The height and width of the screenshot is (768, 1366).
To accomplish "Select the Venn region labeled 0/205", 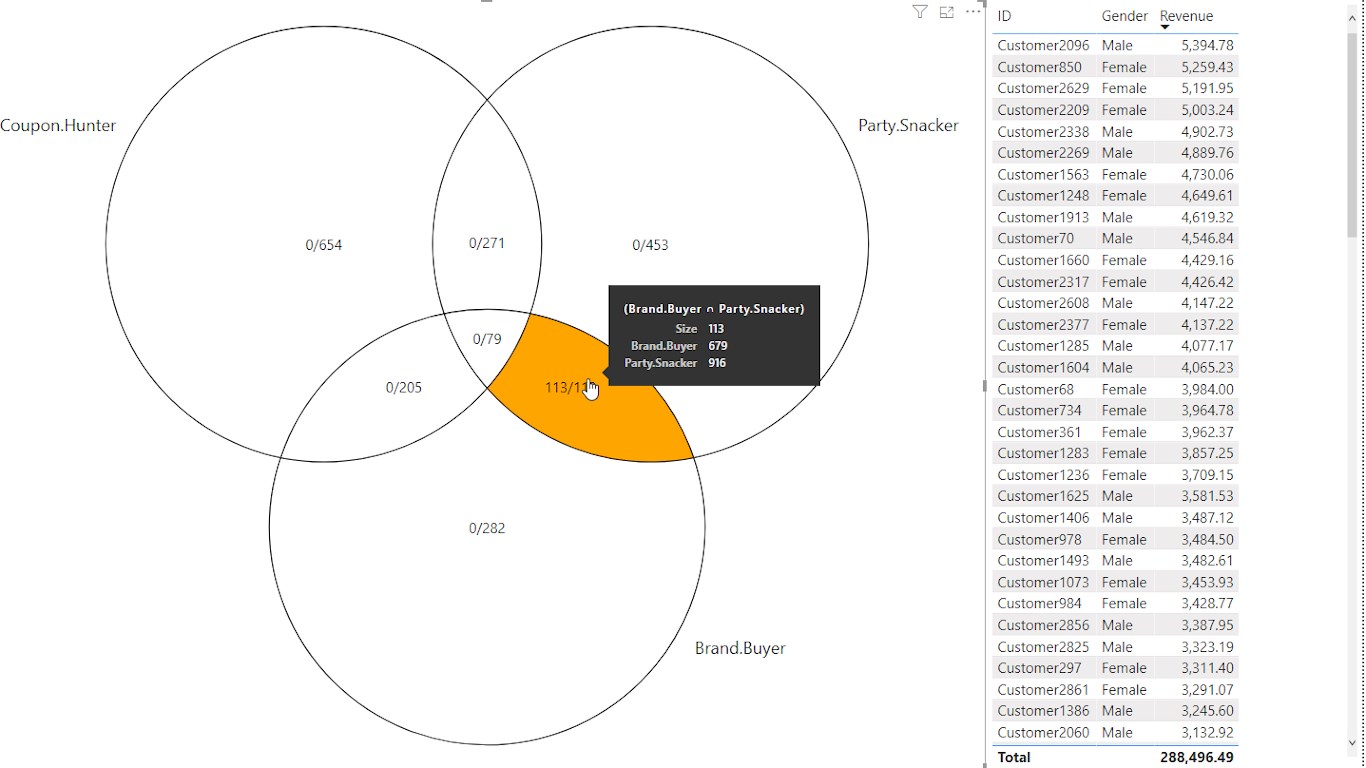I will pos(404,387).
